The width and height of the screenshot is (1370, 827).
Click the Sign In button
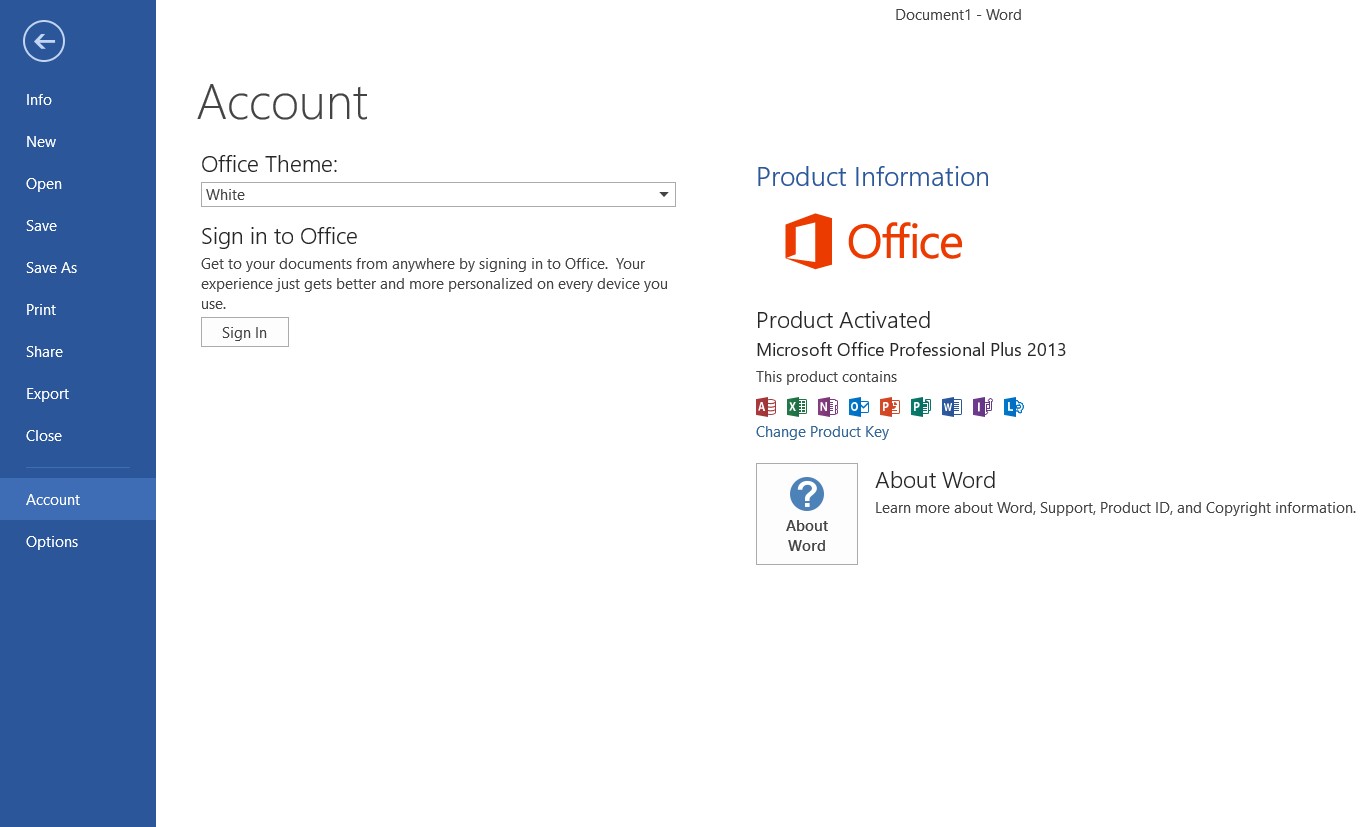click(x=244, y=332)
